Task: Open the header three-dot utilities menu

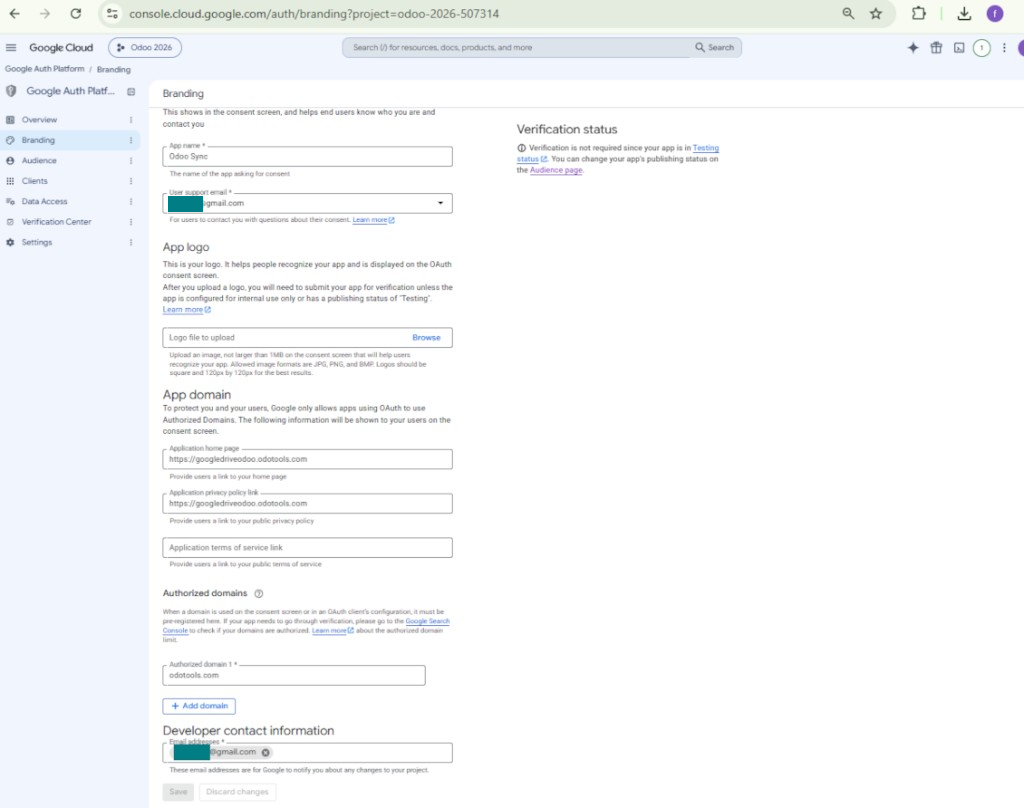Action: coord(1004,48)
